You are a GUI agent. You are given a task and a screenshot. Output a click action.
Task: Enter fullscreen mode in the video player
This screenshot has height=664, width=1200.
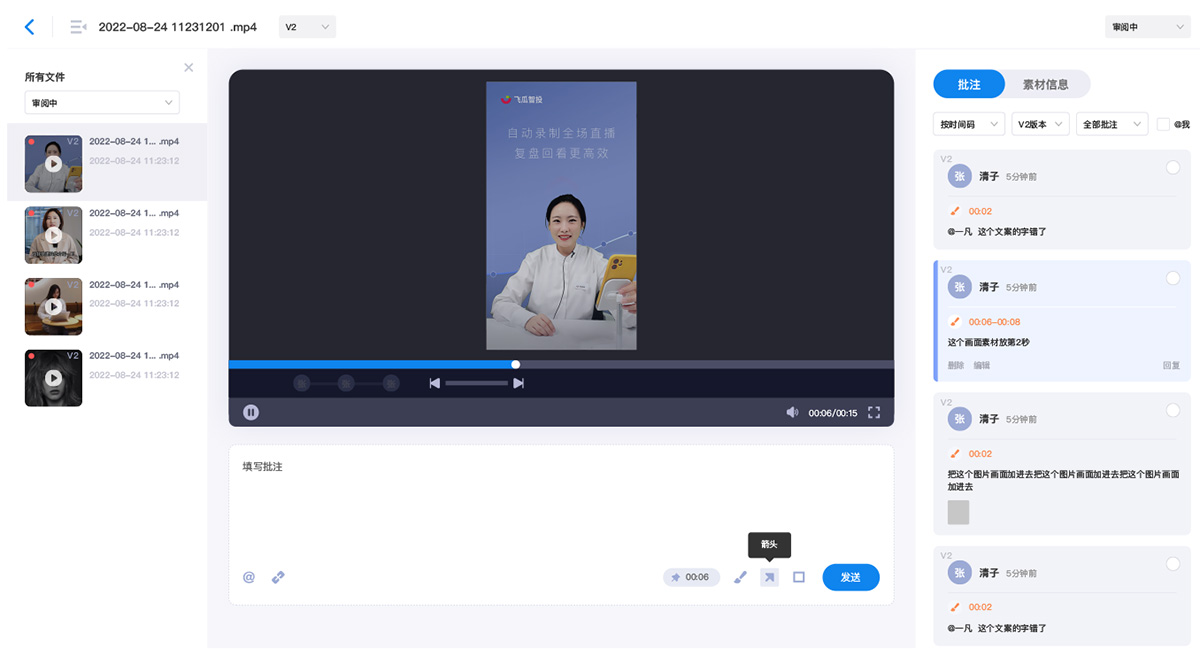(x=873, y=411)
